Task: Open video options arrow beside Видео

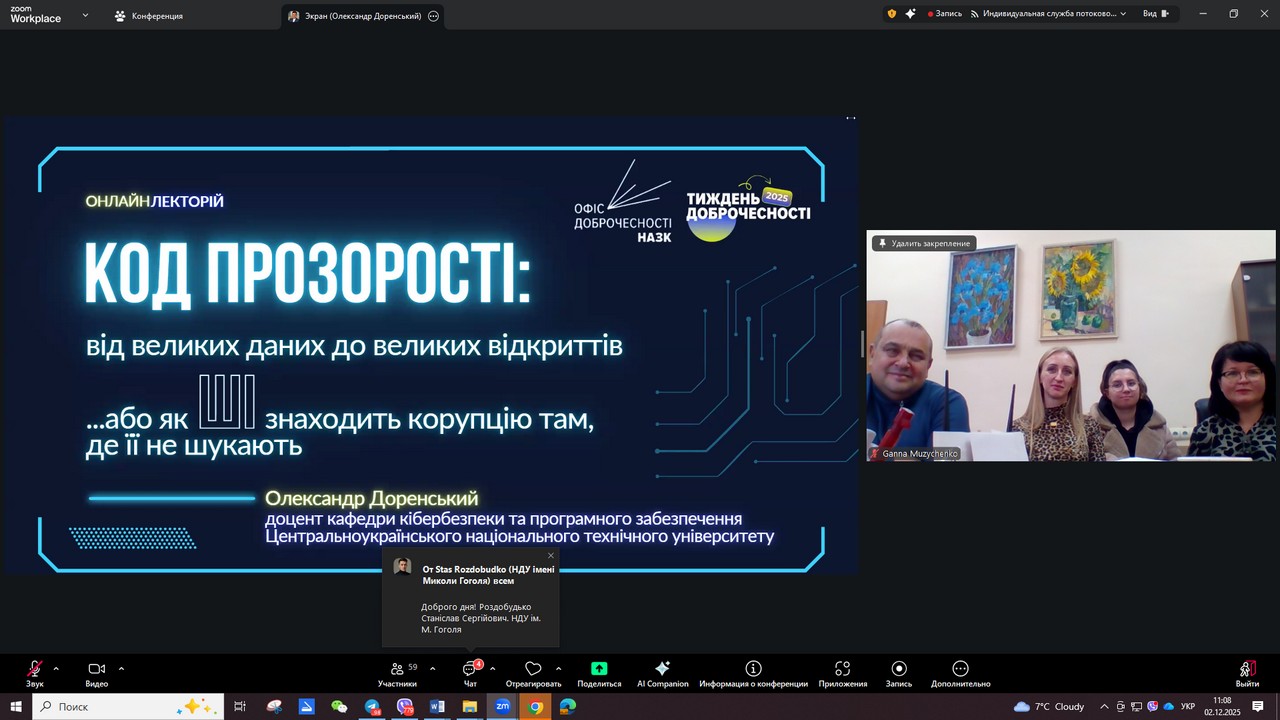Action: 121,668
